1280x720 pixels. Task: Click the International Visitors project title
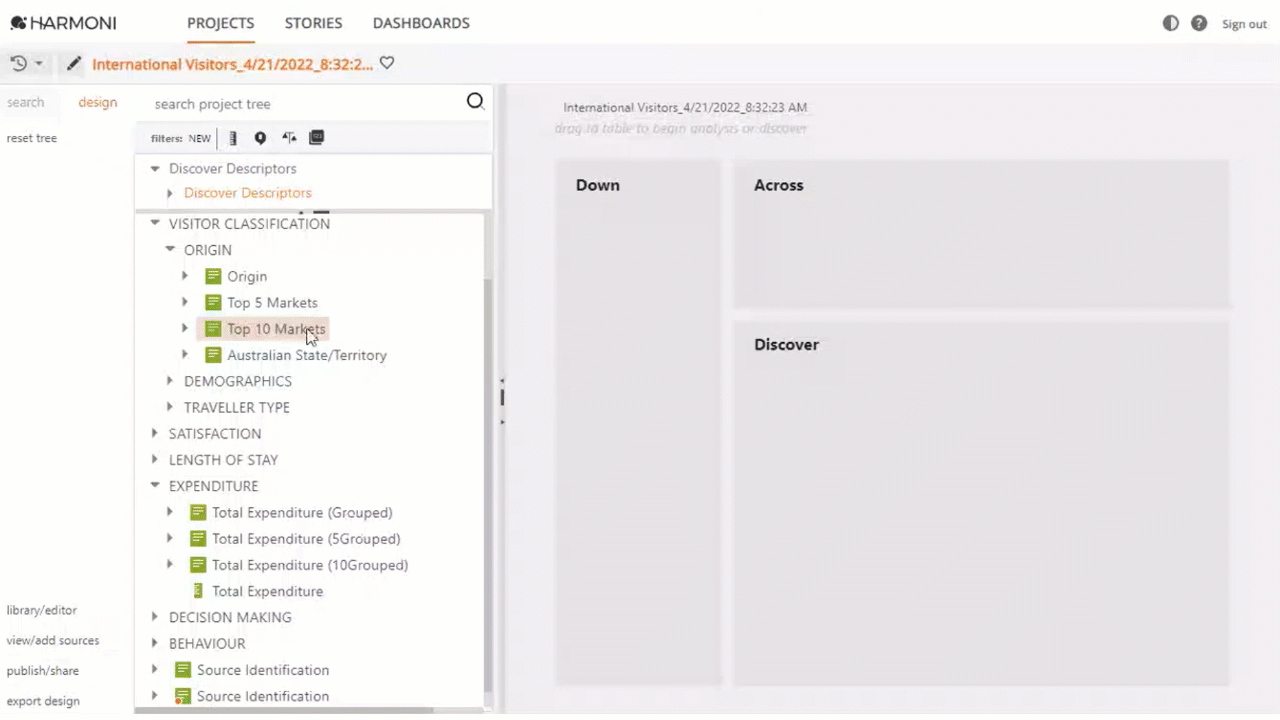tap(233, 64)
